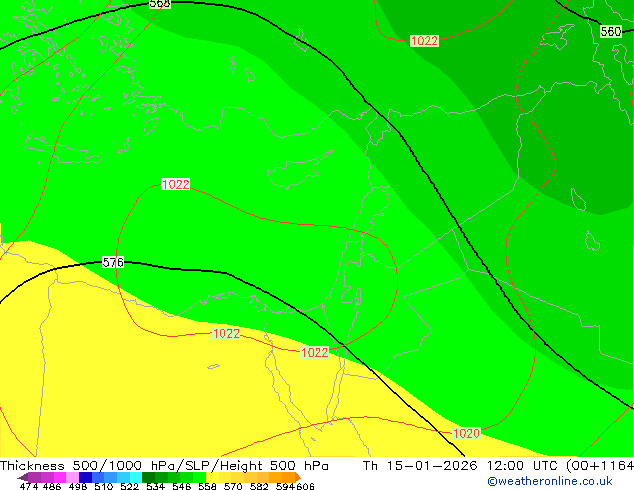The width and height of the screenshot is (634, 490).
Task: Click the 568 contour label at top edge
Action: point(160,4)
